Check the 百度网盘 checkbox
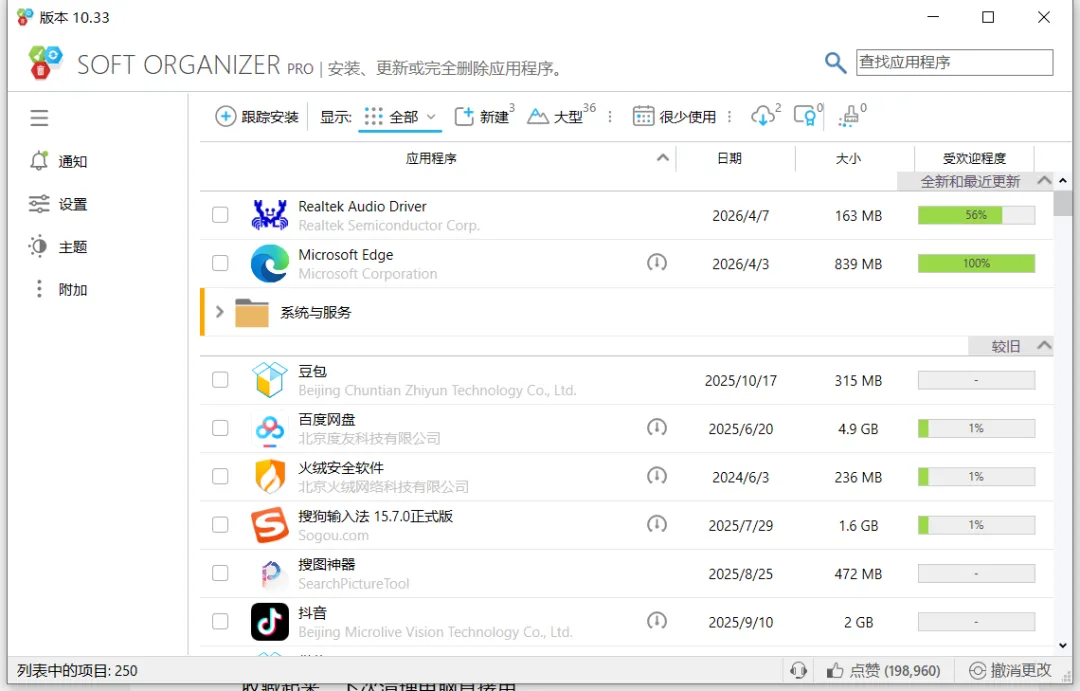 coord(220,429)
